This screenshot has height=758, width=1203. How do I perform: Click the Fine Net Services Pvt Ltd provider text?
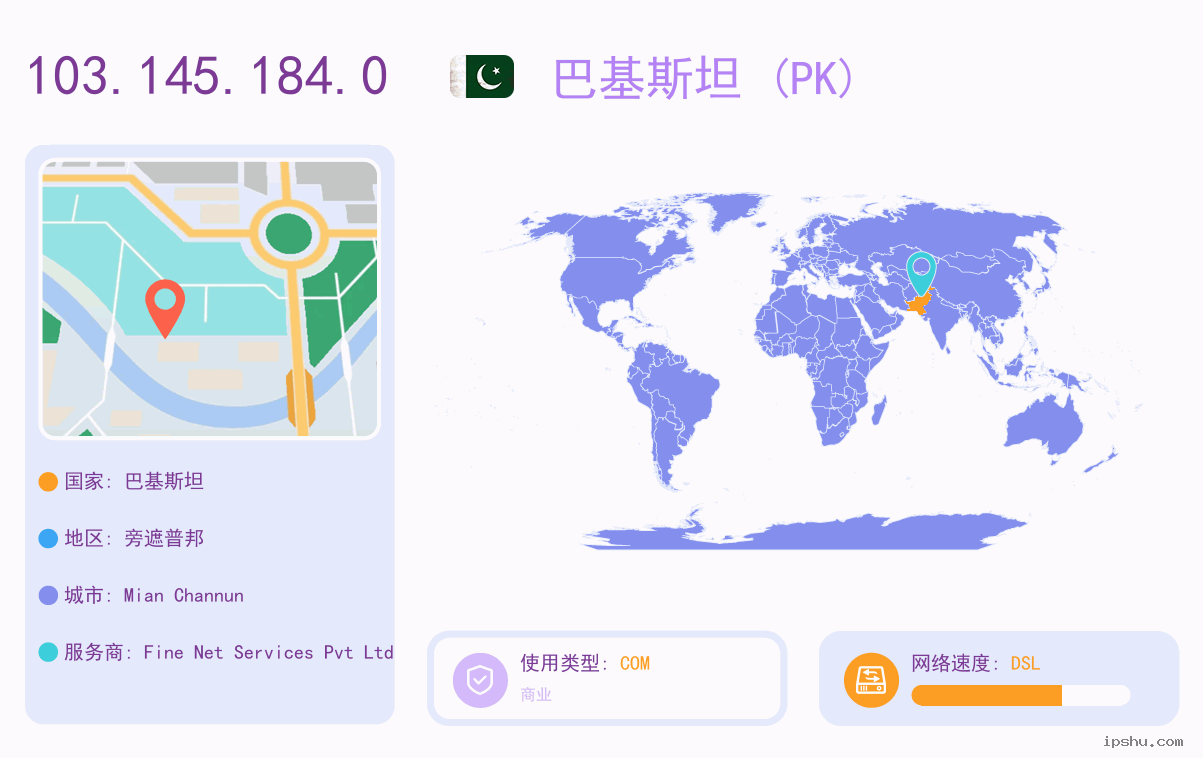coord(268,653)
